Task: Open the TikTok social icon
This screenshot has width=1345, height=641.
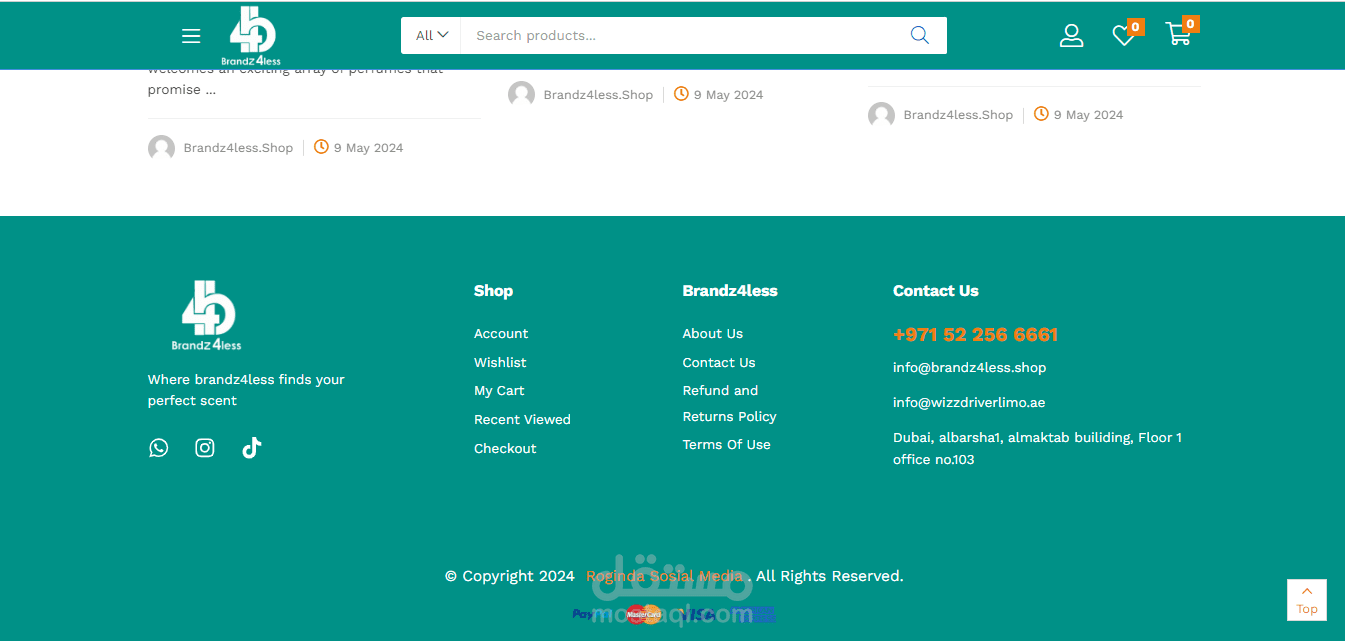Action: click(x=251, y=447)
